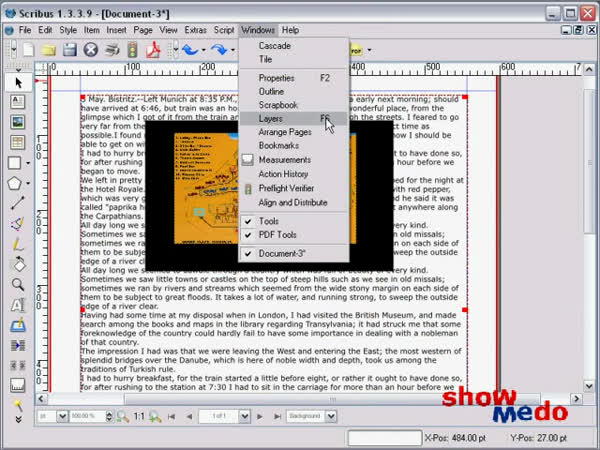
Task: Click the horizontal scrollbar thumb
Action: point(333,399)
